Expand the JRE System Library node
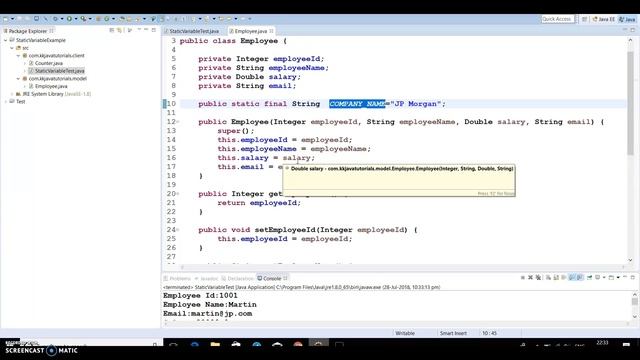 tap(12, 94)
